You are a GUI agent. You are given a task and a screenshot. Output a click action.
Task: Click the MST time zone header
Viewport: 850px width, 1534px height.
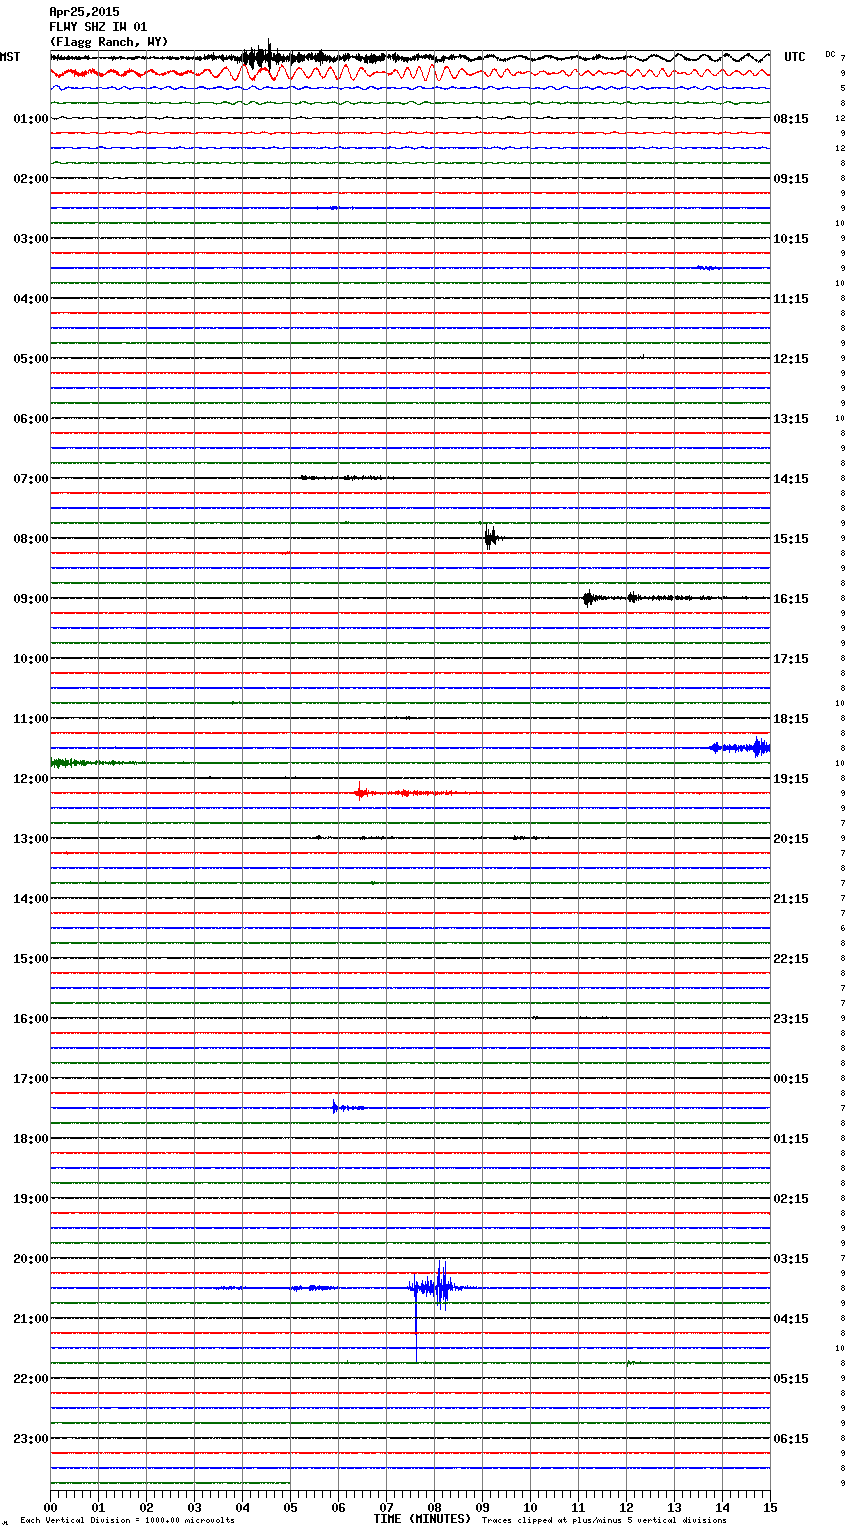[10, 57]
